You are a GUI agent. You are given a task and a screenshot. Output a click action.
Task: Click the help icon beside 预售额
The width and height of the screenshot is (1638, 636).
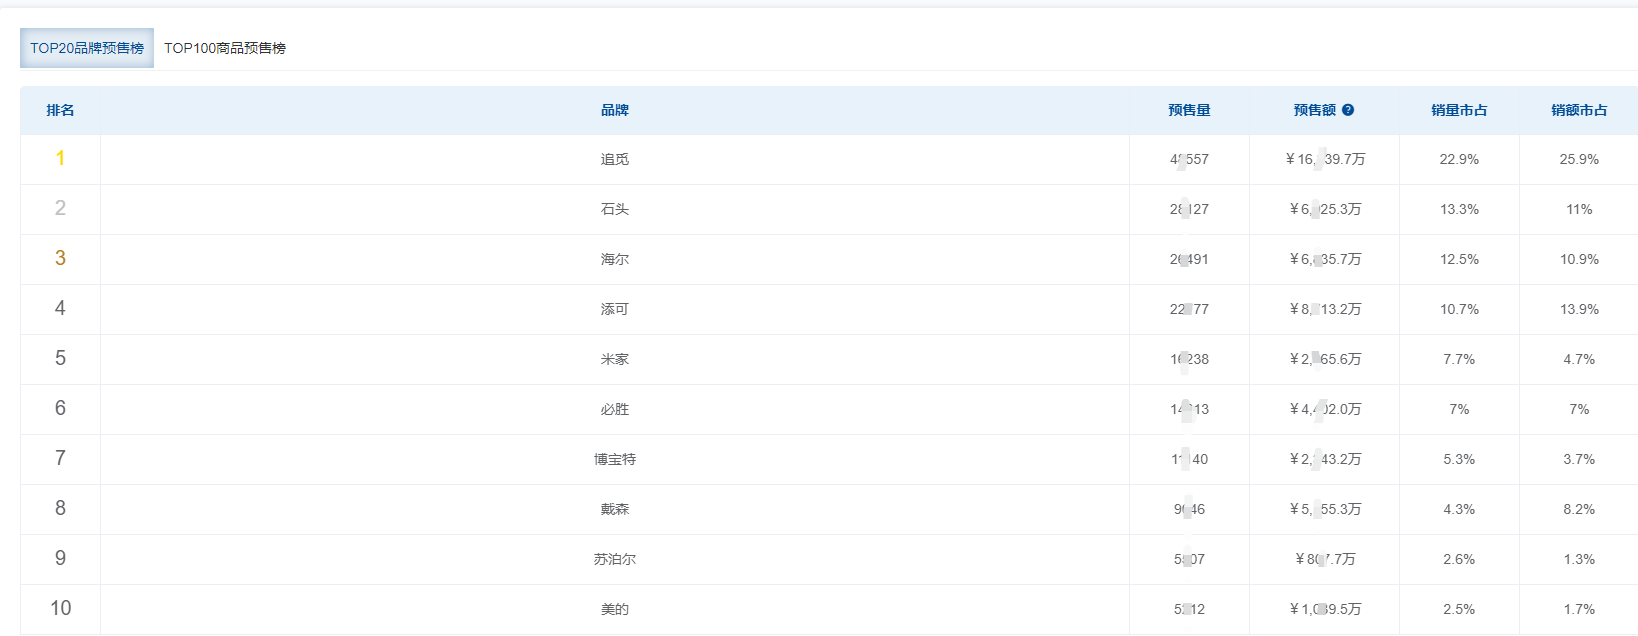(x=1348, y=110)
